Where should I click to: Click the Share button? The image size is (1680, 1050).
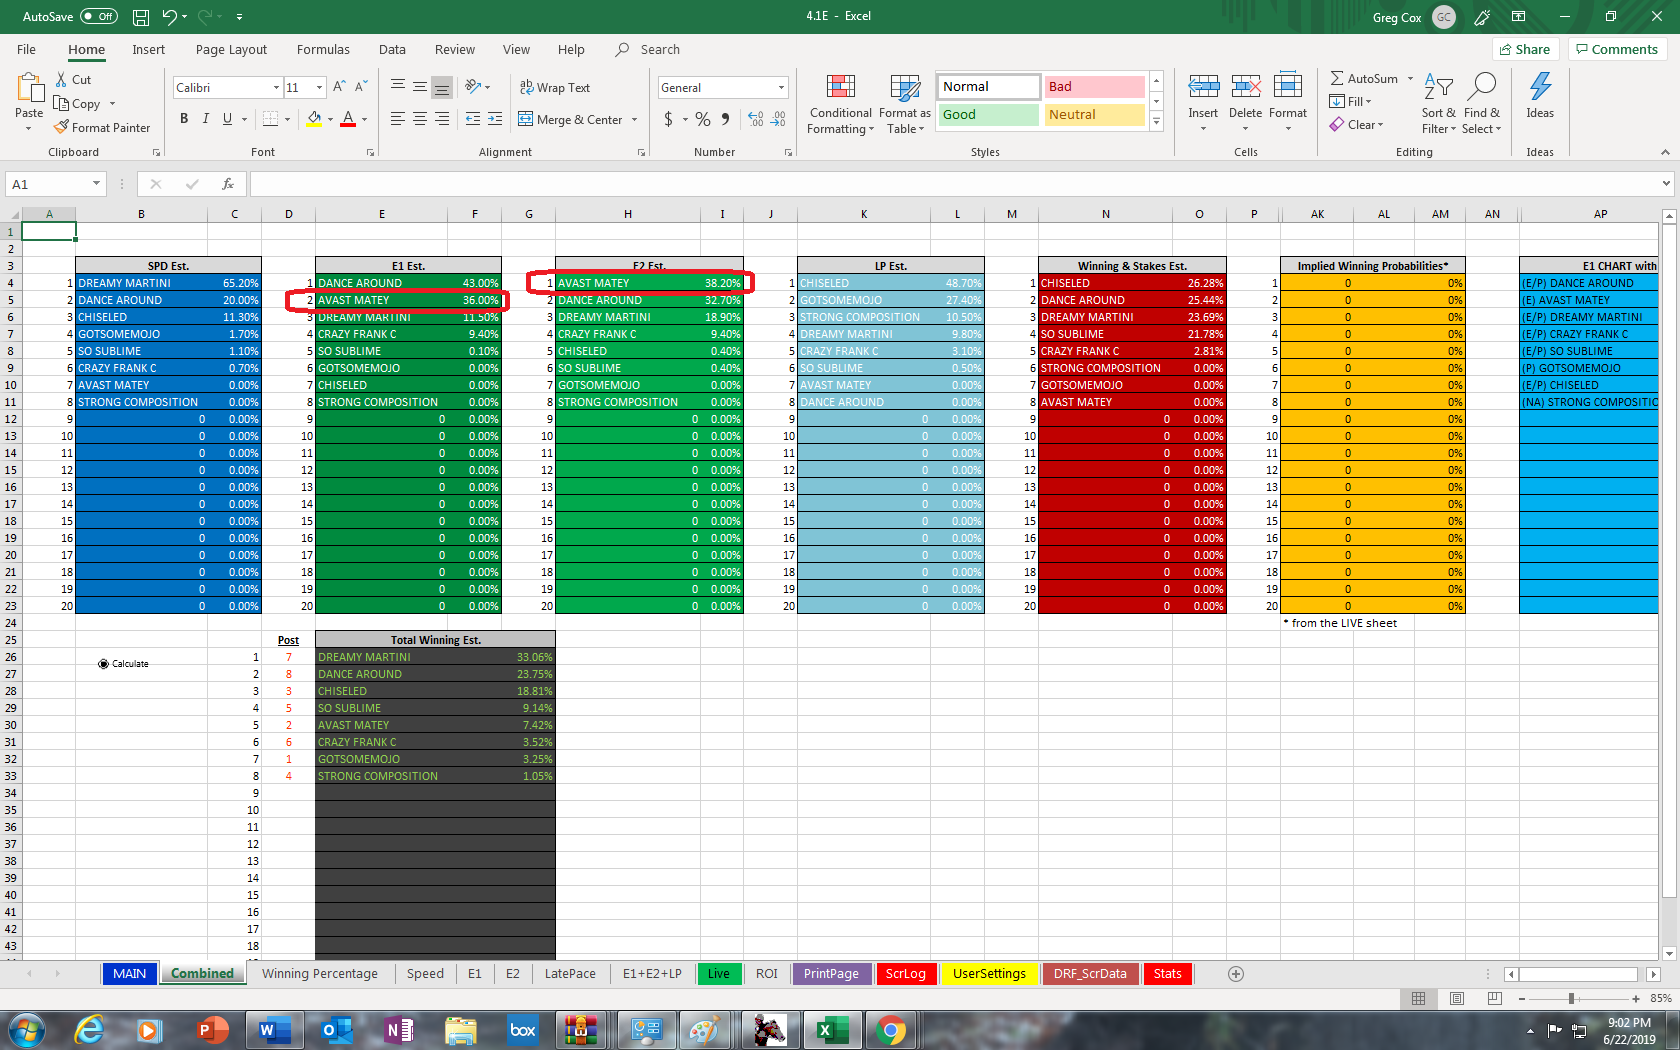point(1525,49)
